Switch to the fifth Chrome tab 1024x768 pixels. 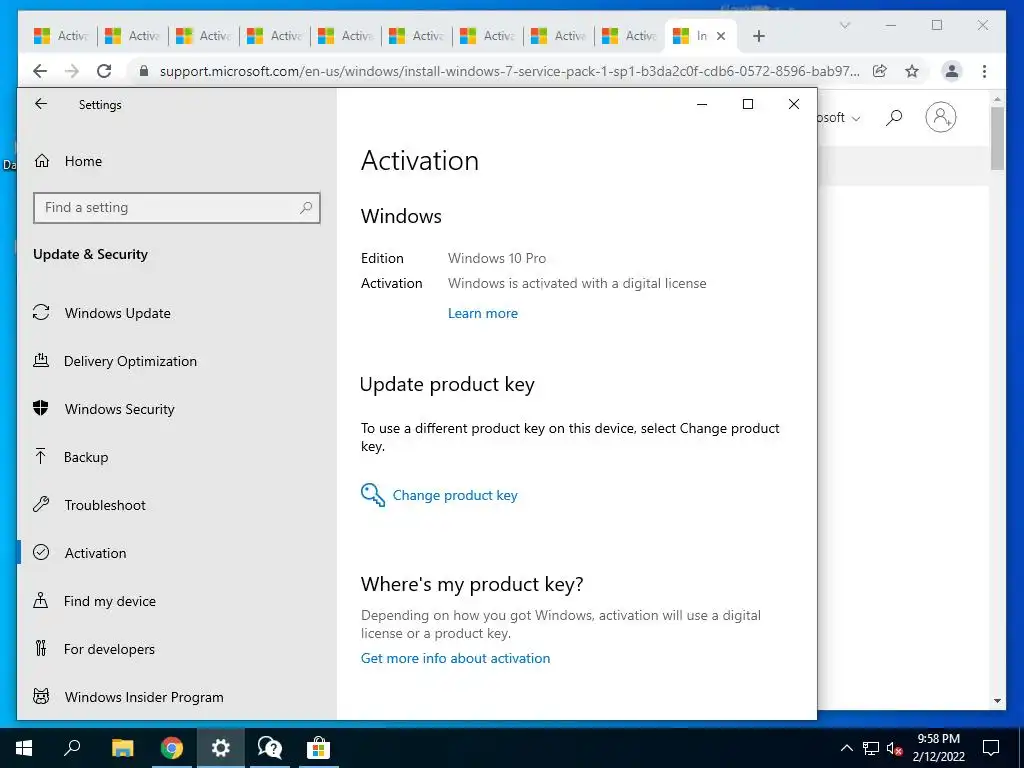345,36
